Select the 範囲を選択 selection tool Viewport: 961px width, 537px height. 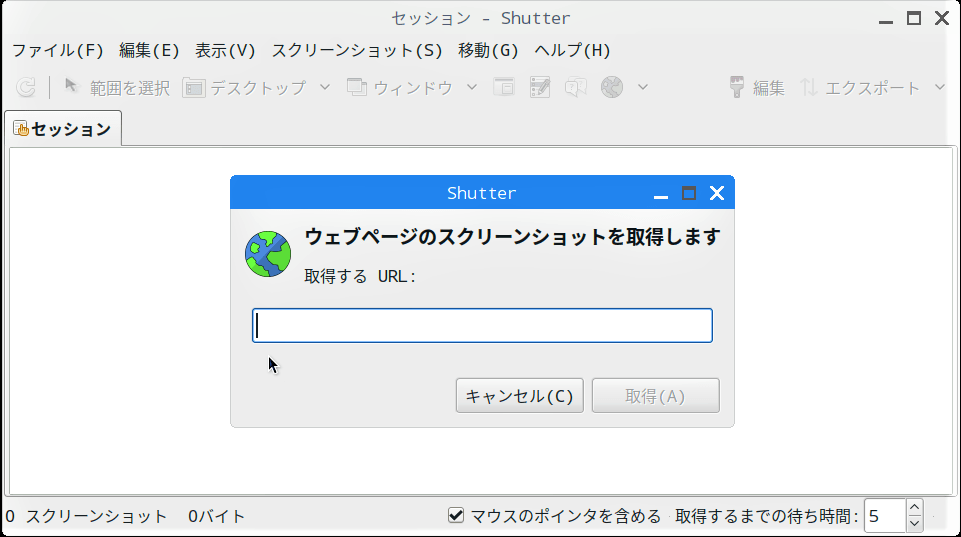pyautogui.click(x=117, y=88)
